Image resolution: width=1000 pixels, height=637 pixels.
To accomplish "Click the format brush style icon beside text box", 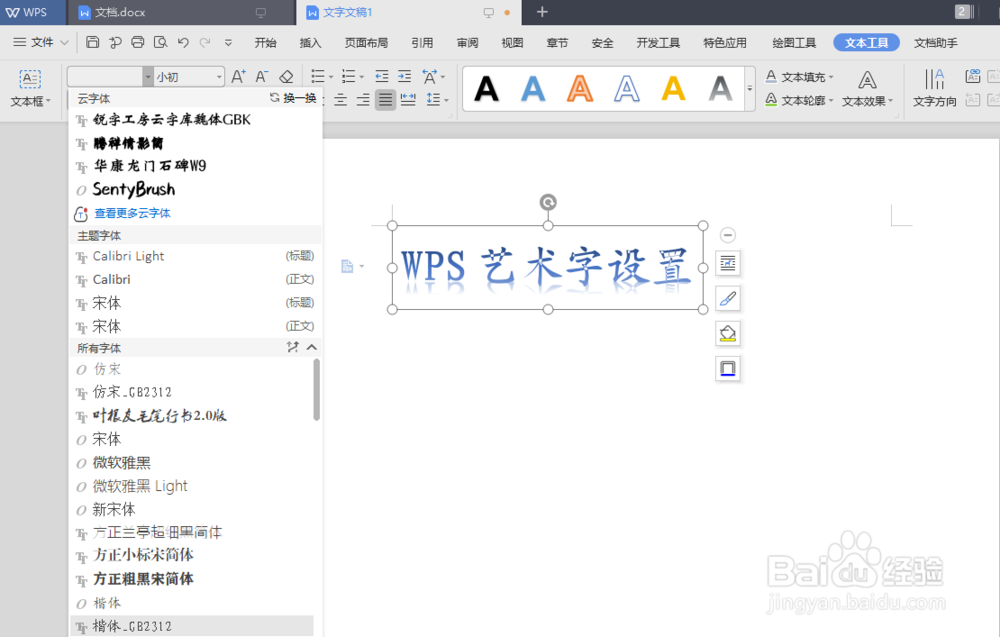I will coord(728,298).
